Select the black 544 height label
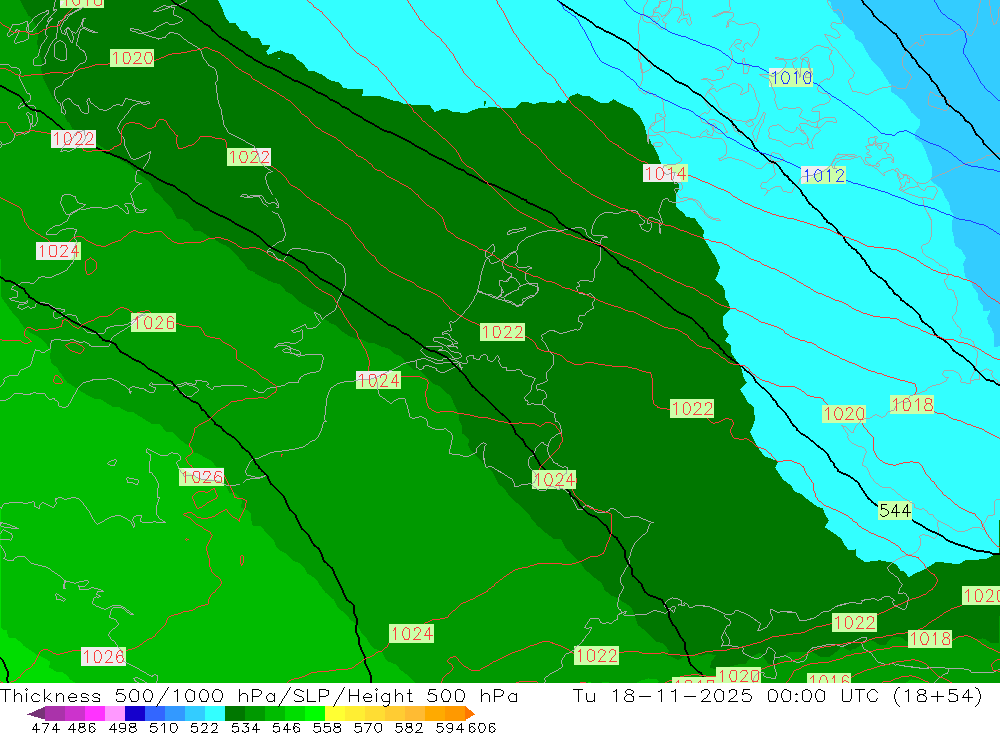The width and height of the screenshot is (1000, 733). (x=895, y=510)
